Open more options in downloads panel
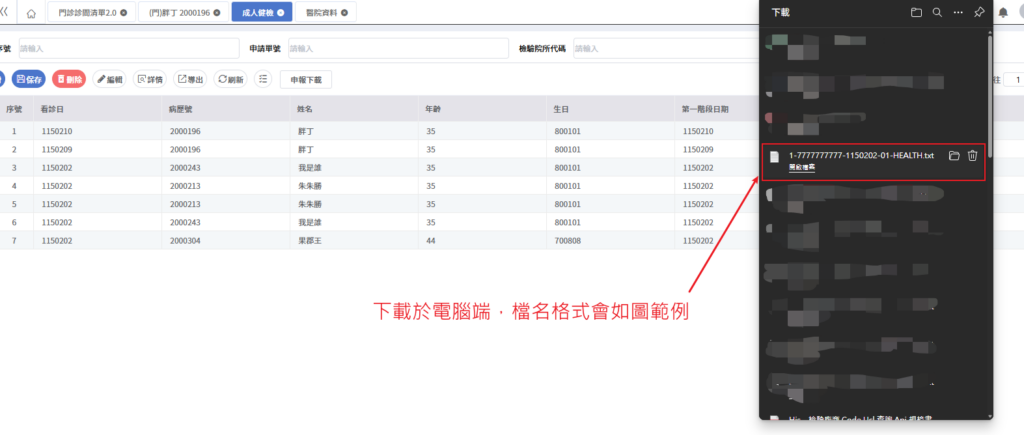This screenshot has width=1024, height=435. (958, 13)
